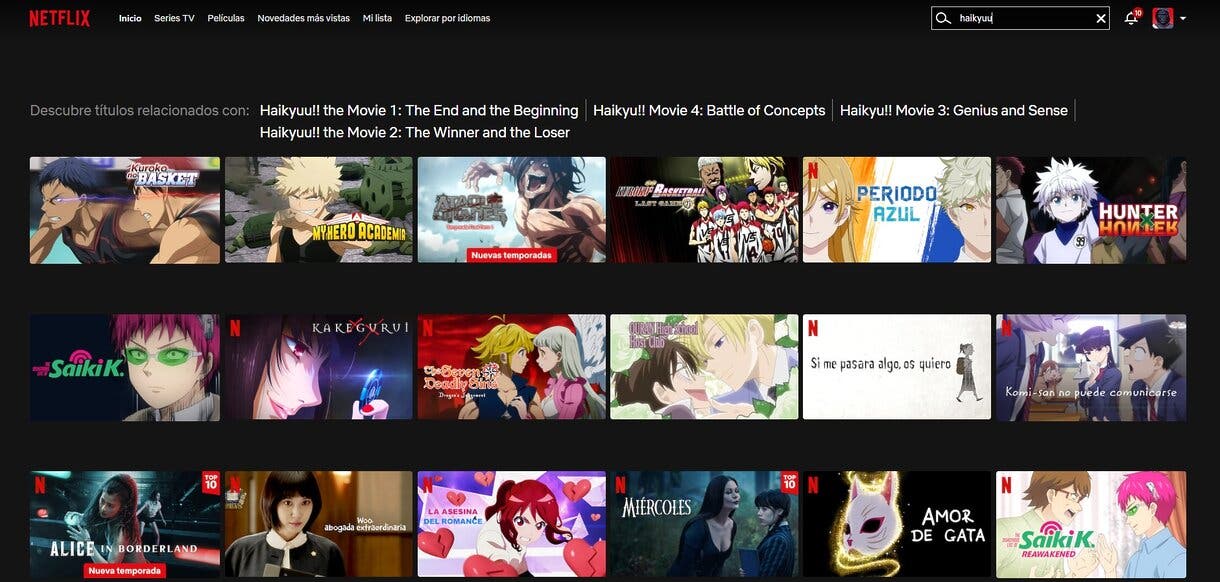Viewport: 1220px width, 582px height.
Task: Select the Kakegurui thumbnail
Action: click(x=318, y=367)
